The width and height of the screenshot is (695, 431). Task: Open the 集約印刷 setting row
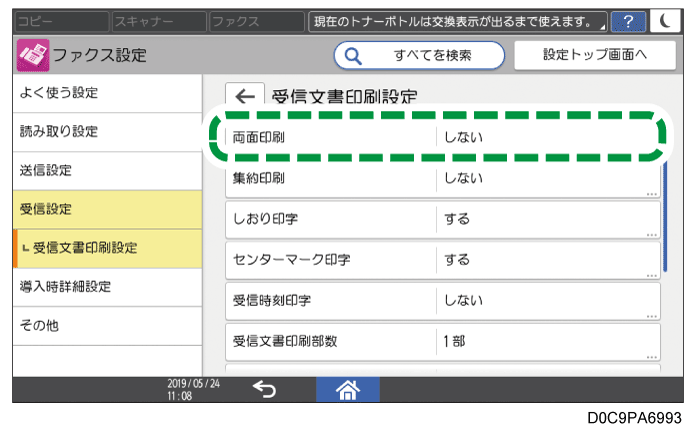(x=443, y=178)
